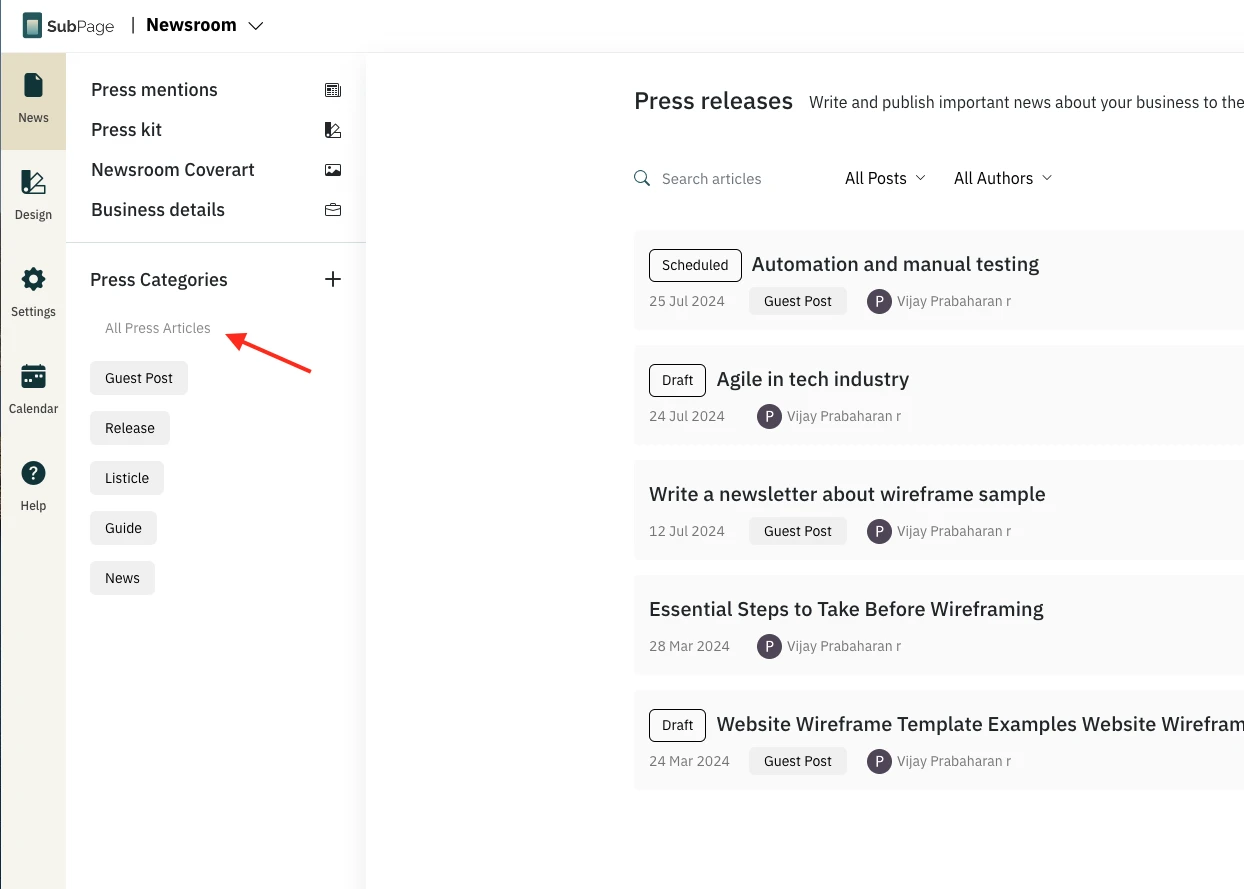Image resolution: width=1244 pixels, height=889 pixels.
Task: Expand the Newsroom switcher dropdown
Action: pos(255,26)
